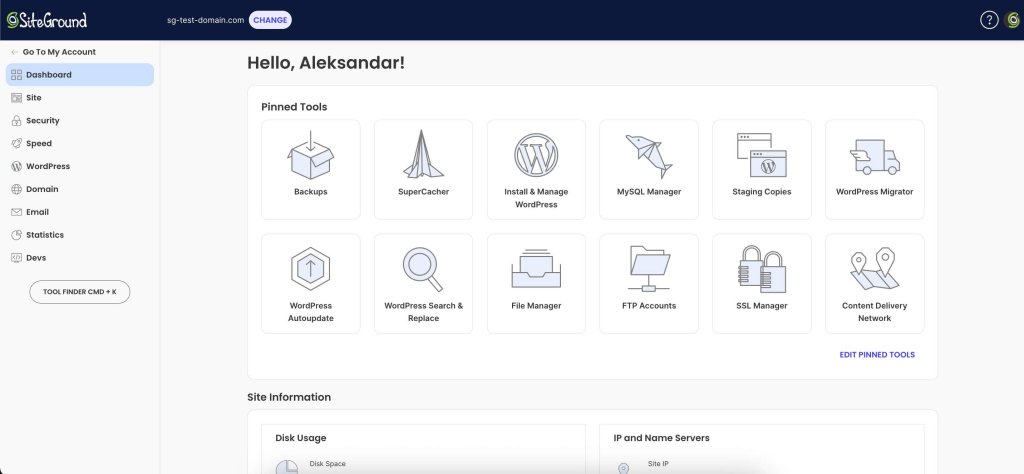Image resolution: width=1024 pixels, height=474 pixels.
Task: Click the Security lock icon in sidebar
Action: [x=16, y=120]
